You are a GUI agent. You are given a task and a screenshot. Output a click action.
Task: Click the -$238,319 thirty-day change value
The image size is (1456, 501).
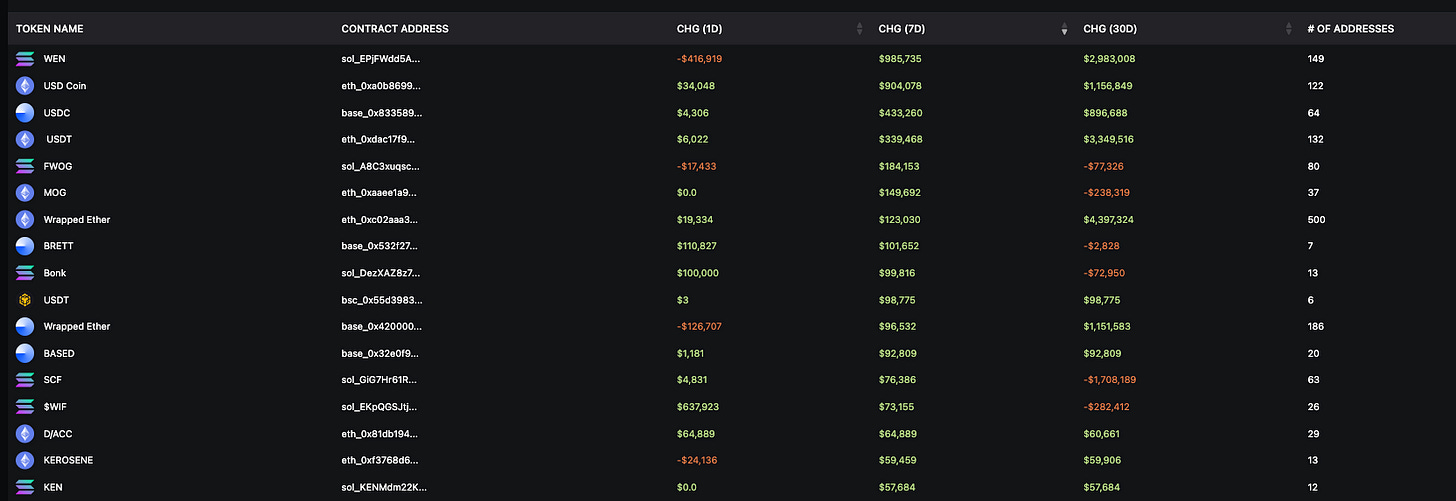[1107, 193]
